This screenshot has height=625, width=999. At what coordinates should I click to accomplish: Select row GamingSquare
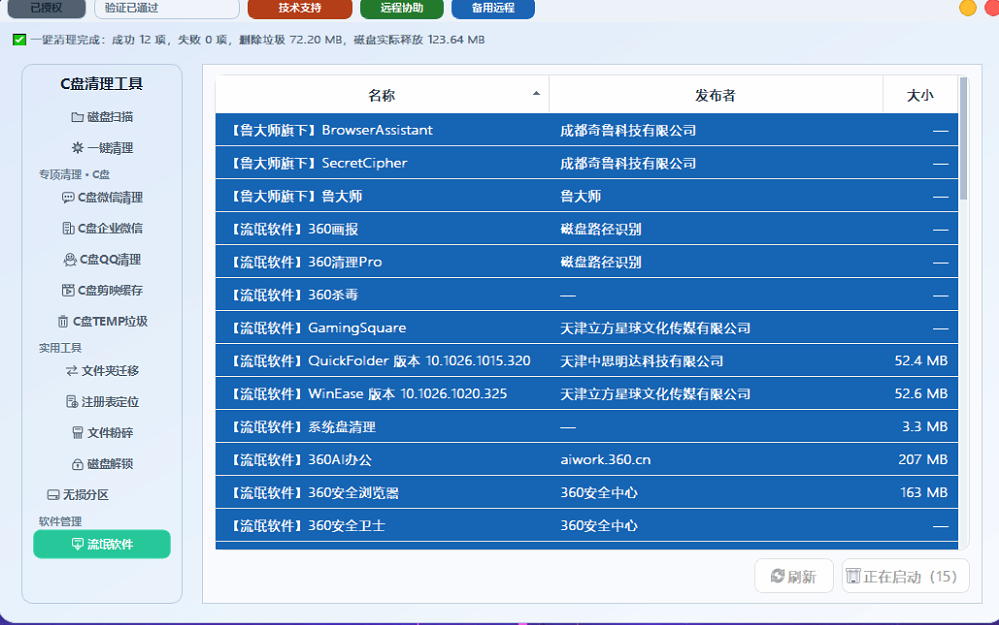coord(587,328)
